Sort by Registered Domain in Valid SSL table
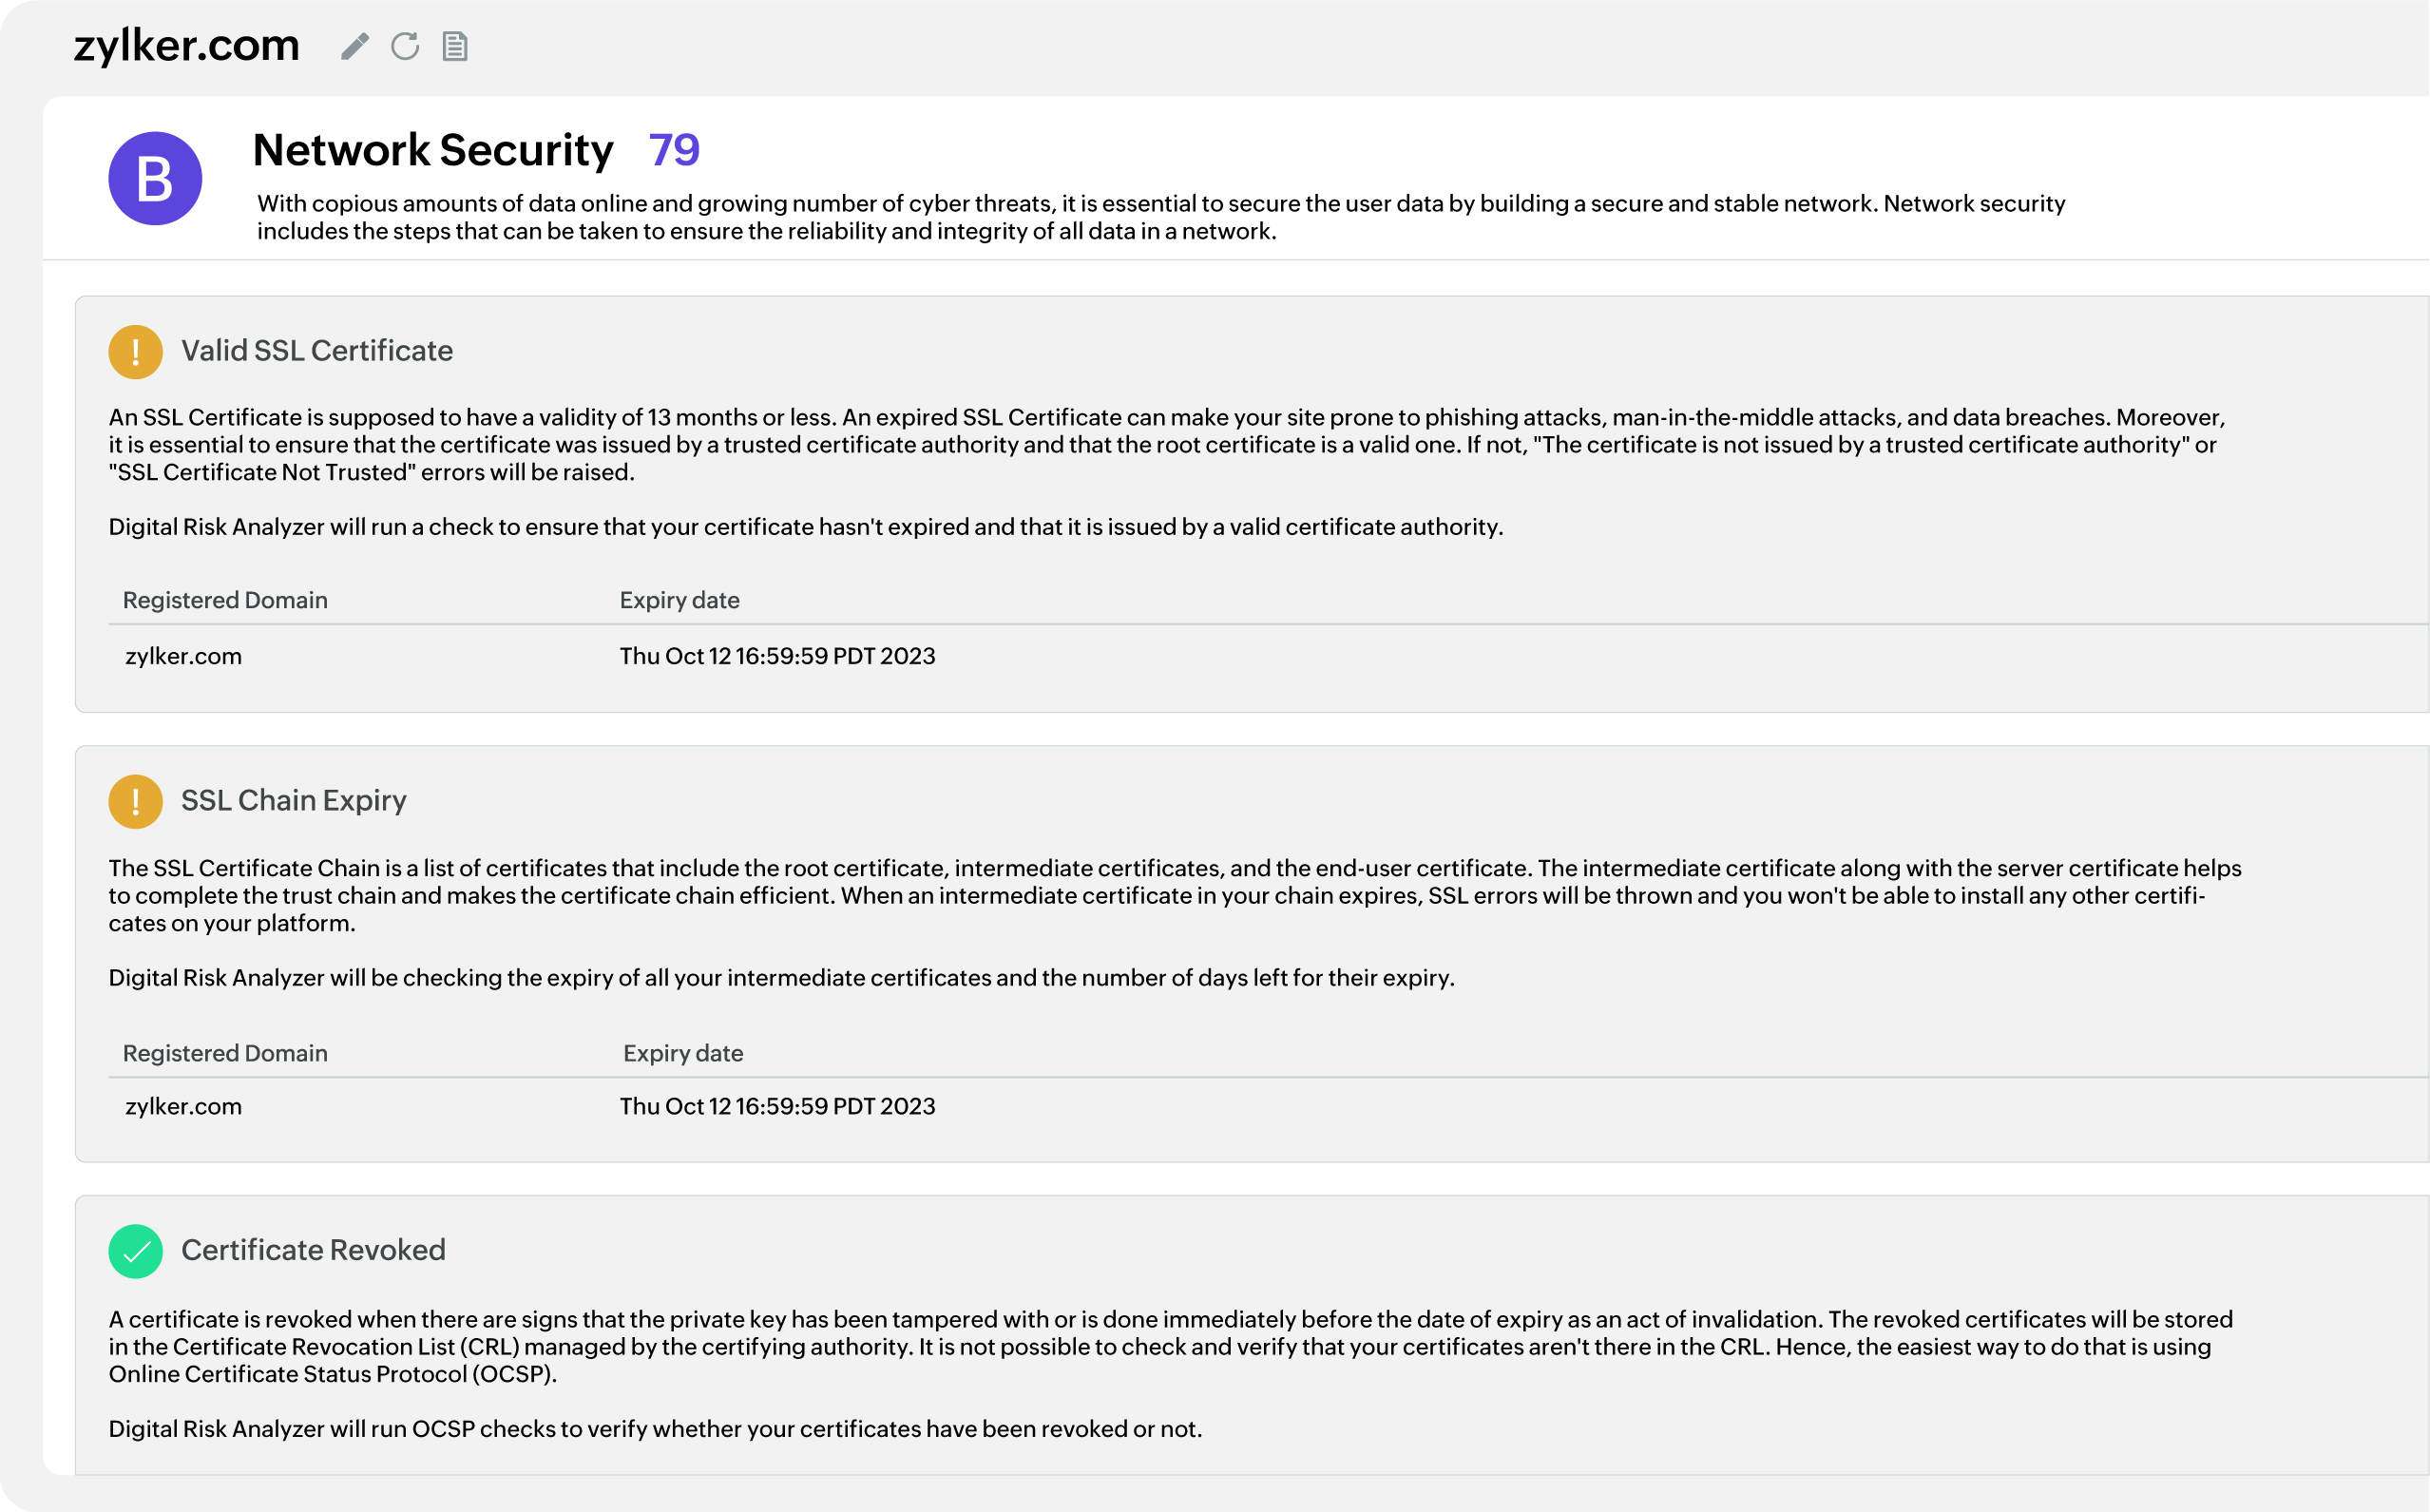Image resolution: width=2430 pixels, height=1512 pixels. (225, 600)
